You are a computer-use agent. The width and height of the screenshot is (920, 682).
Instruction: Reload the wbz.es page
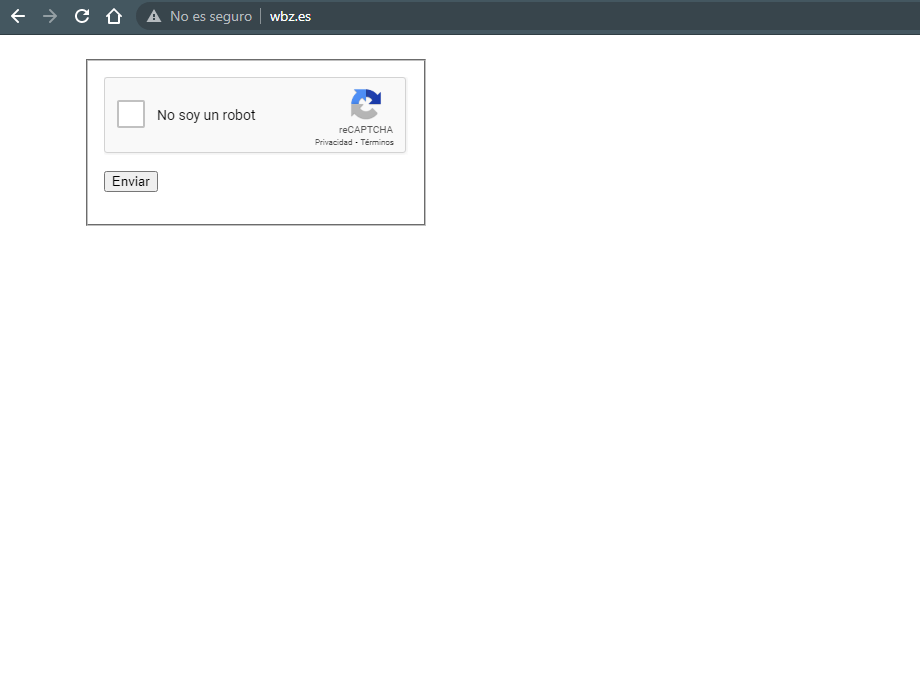click(82, 16)
